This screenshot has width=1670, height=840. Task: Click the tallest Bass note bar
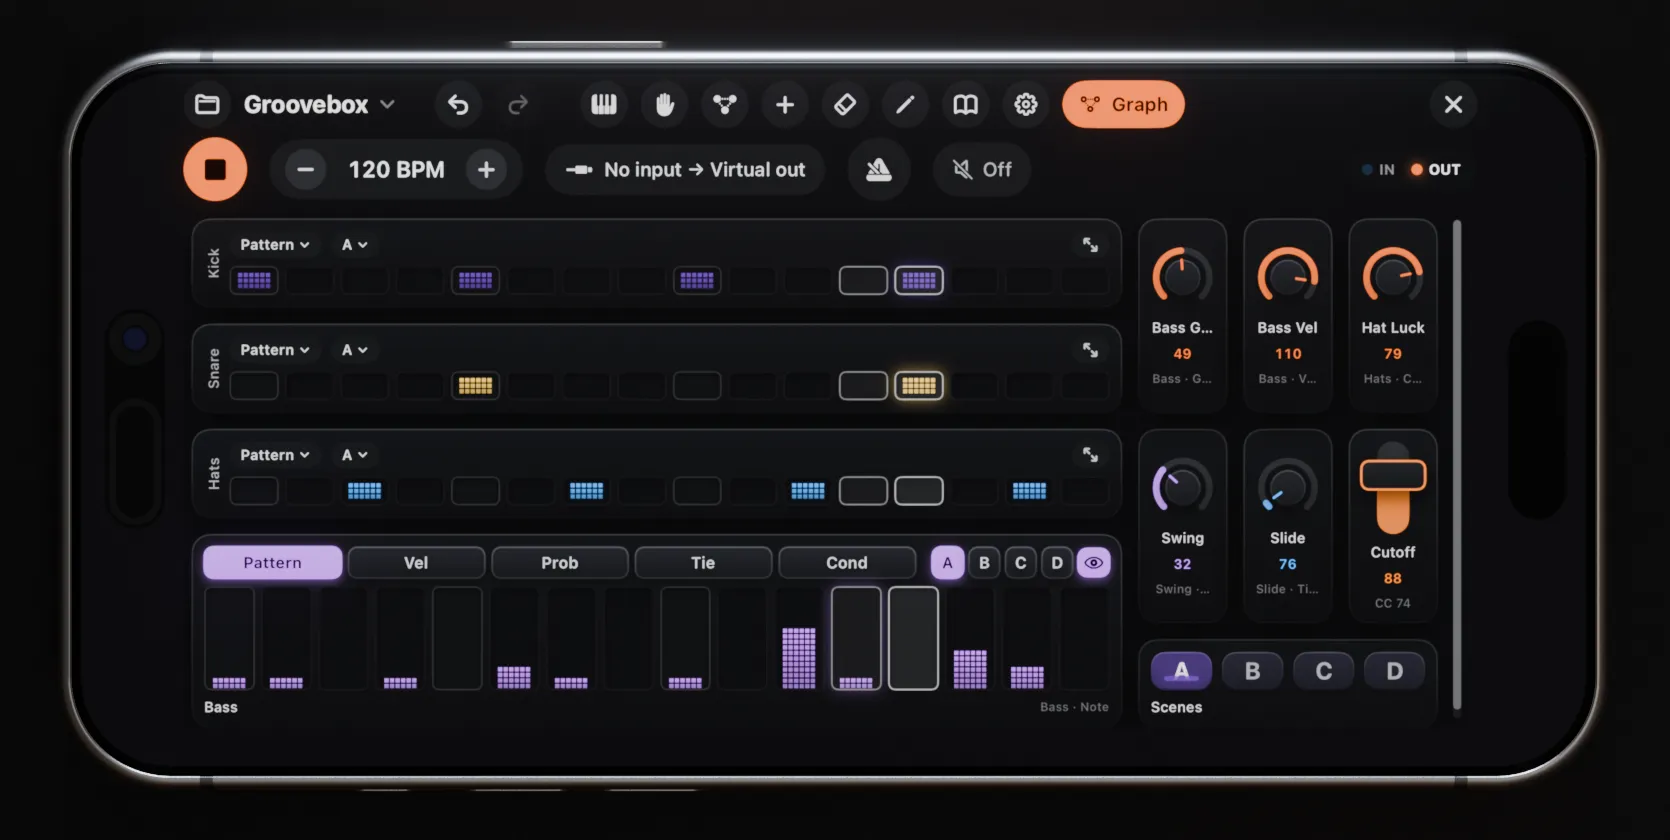click(x=798, y=658)
